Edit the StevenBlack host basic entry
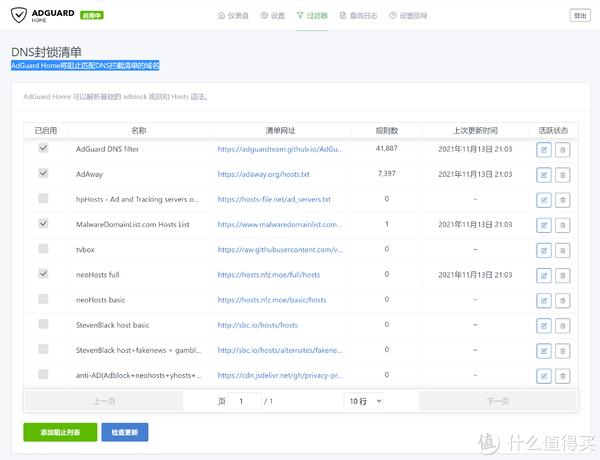The image size is (600, 460). click(x=544, y=326)
